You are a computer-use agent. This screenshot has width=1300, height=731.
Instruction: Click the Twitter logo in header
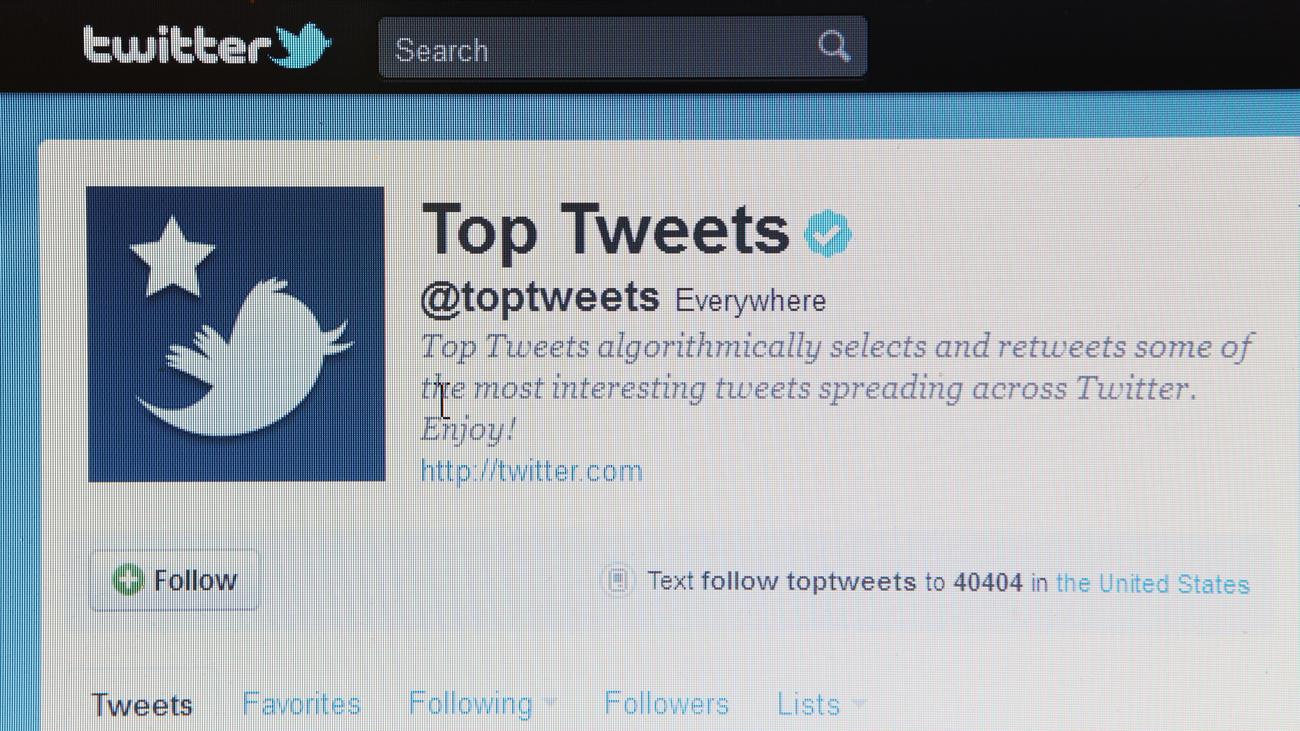(206, 46)
